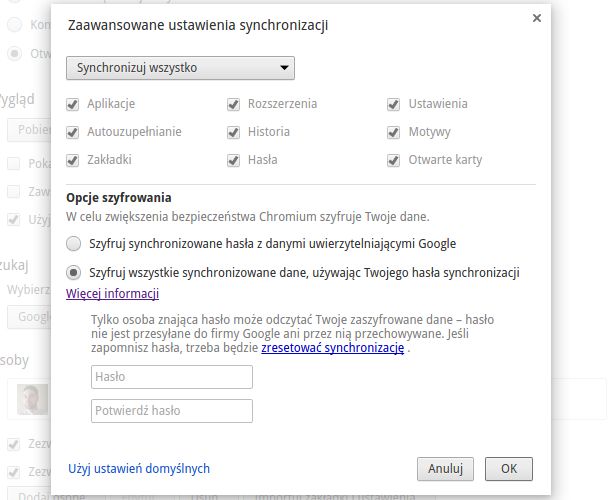Viewport: 610px width, 500px height.
Task: Toggle the Ustawienia checkbox
Action: coord(394,104)
